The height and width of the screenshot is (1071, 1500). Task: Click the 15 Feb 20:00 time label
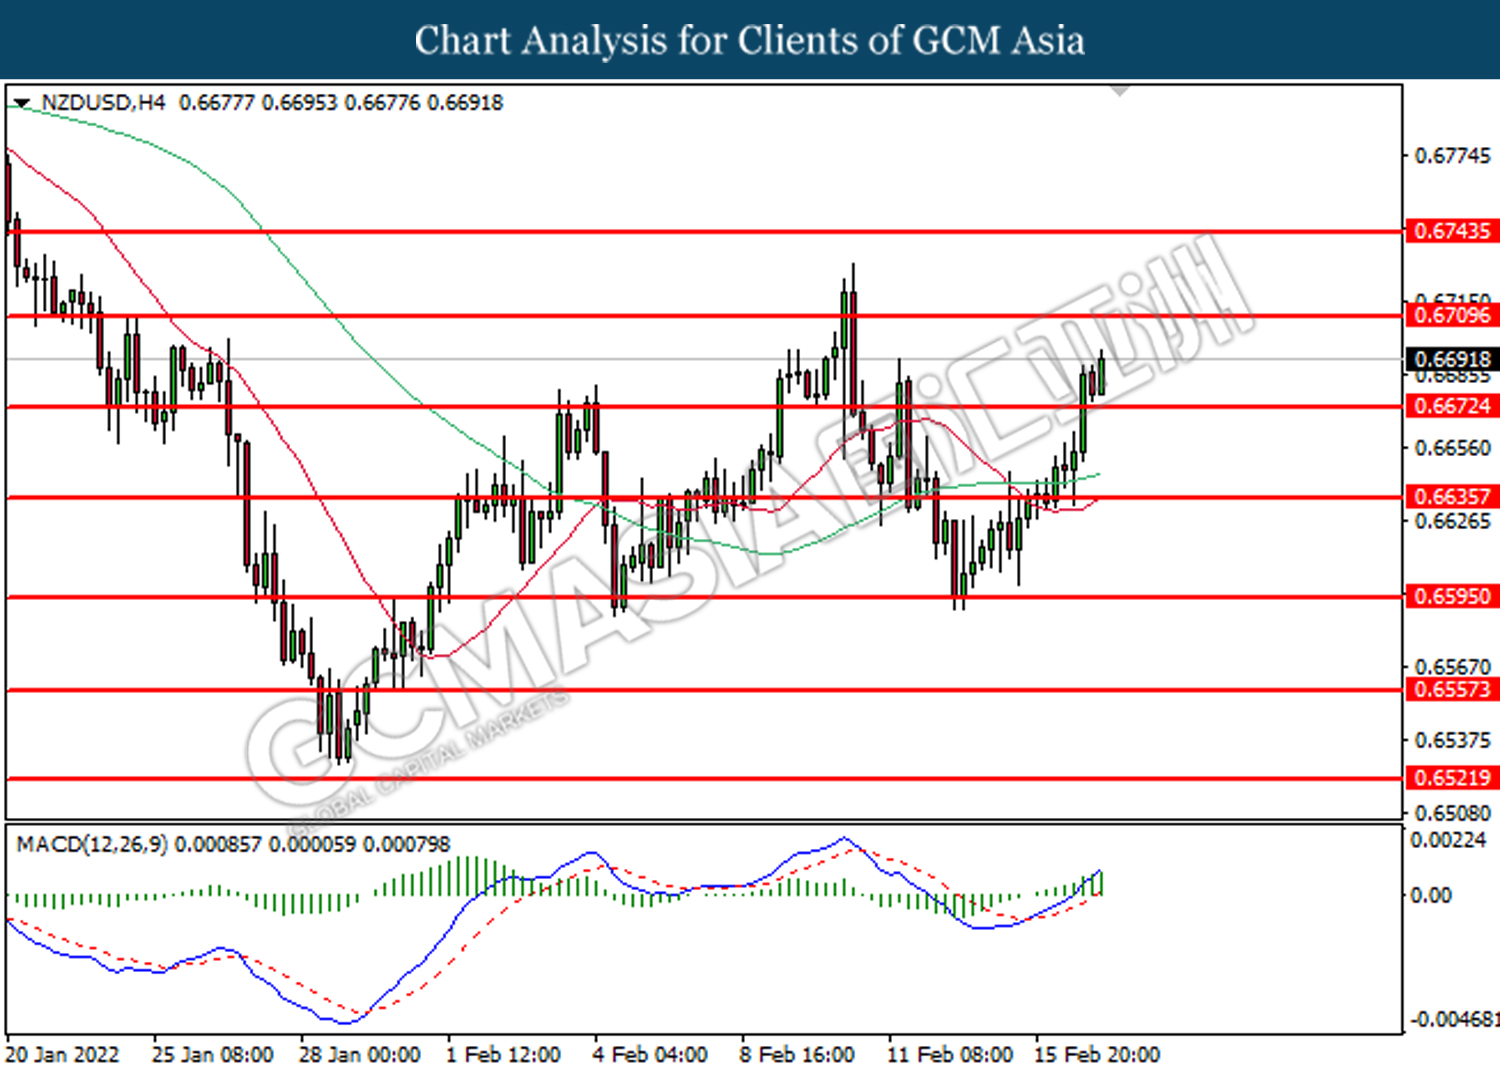1097,1055
